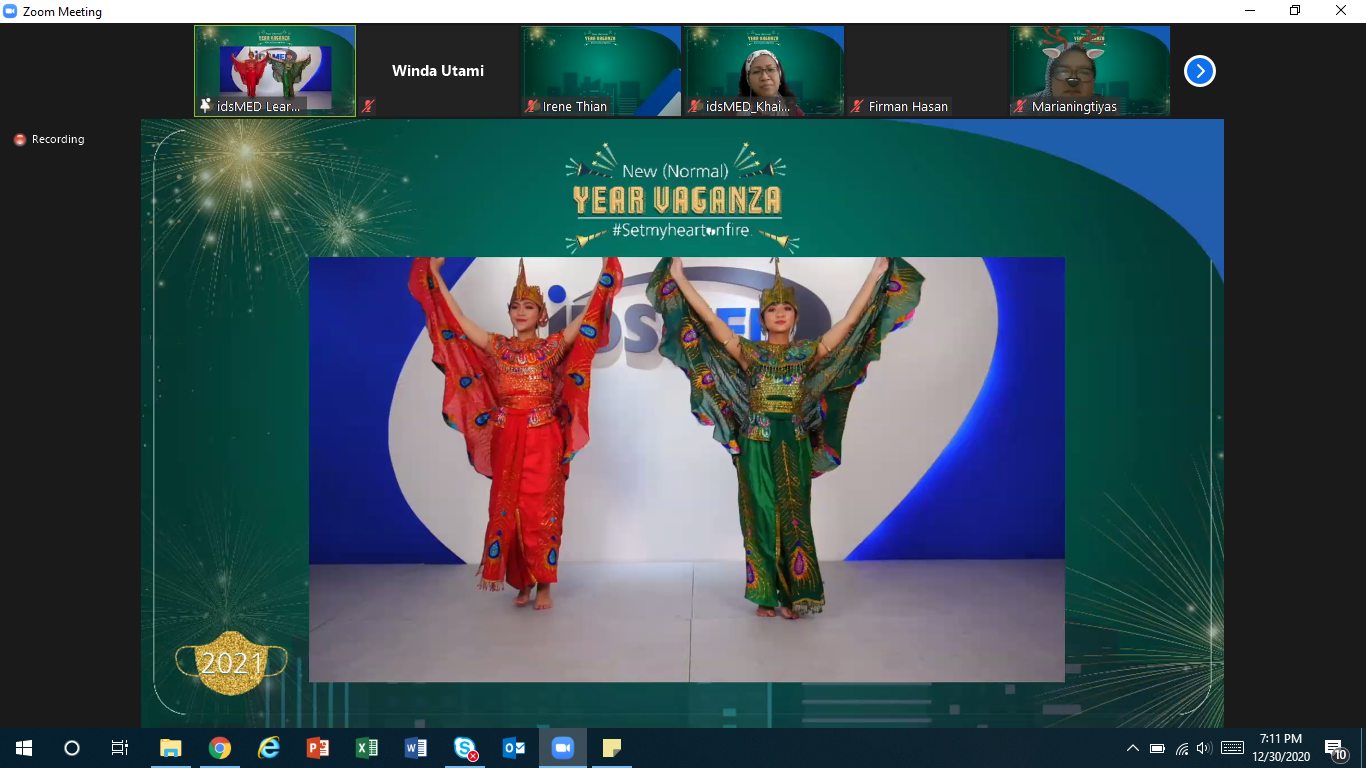
Task: Open Cortana search circle
Action: pyautogui.click(x=72, y=748)
